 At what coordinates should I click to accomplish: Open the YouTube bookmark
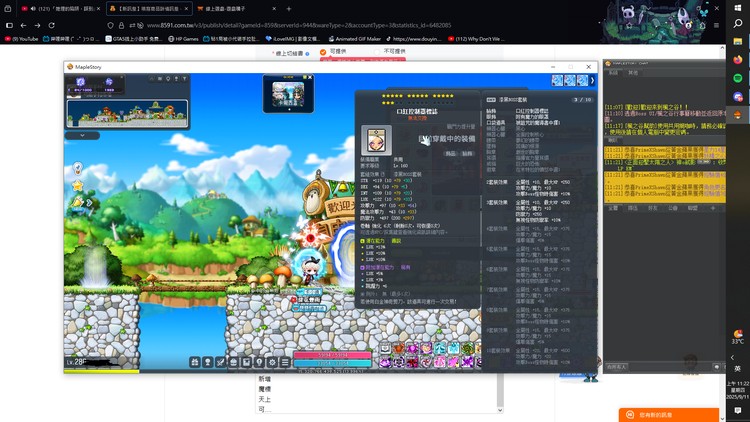[22, 39]
